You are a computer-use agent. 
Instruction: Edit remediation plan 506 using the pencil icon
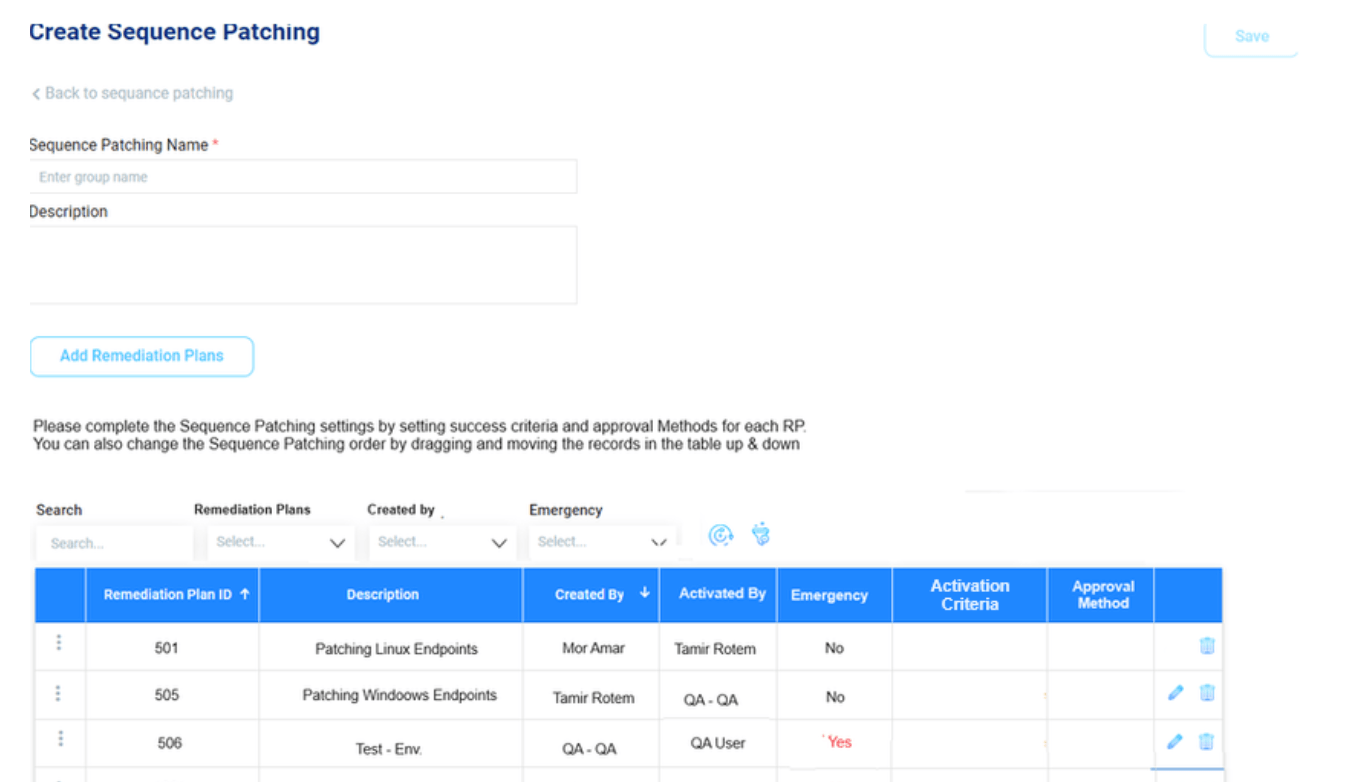tap(1176, 741)
